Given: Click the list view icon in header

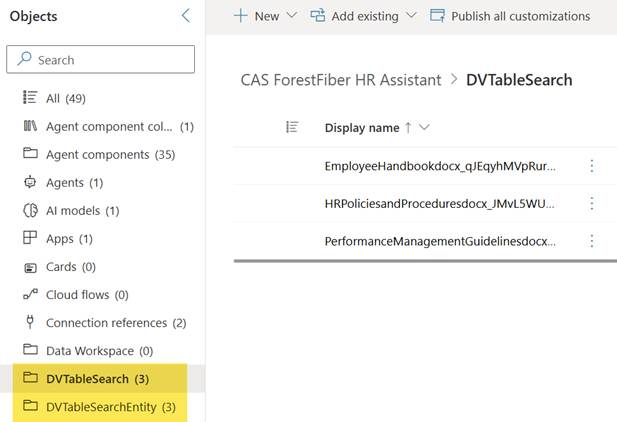Looking at the screenshot, I should pyautogui.click(x=292, y=127).
